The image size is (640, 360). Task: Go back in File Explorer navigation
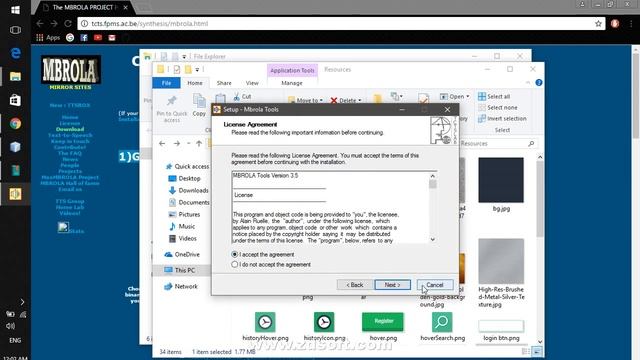162,144
